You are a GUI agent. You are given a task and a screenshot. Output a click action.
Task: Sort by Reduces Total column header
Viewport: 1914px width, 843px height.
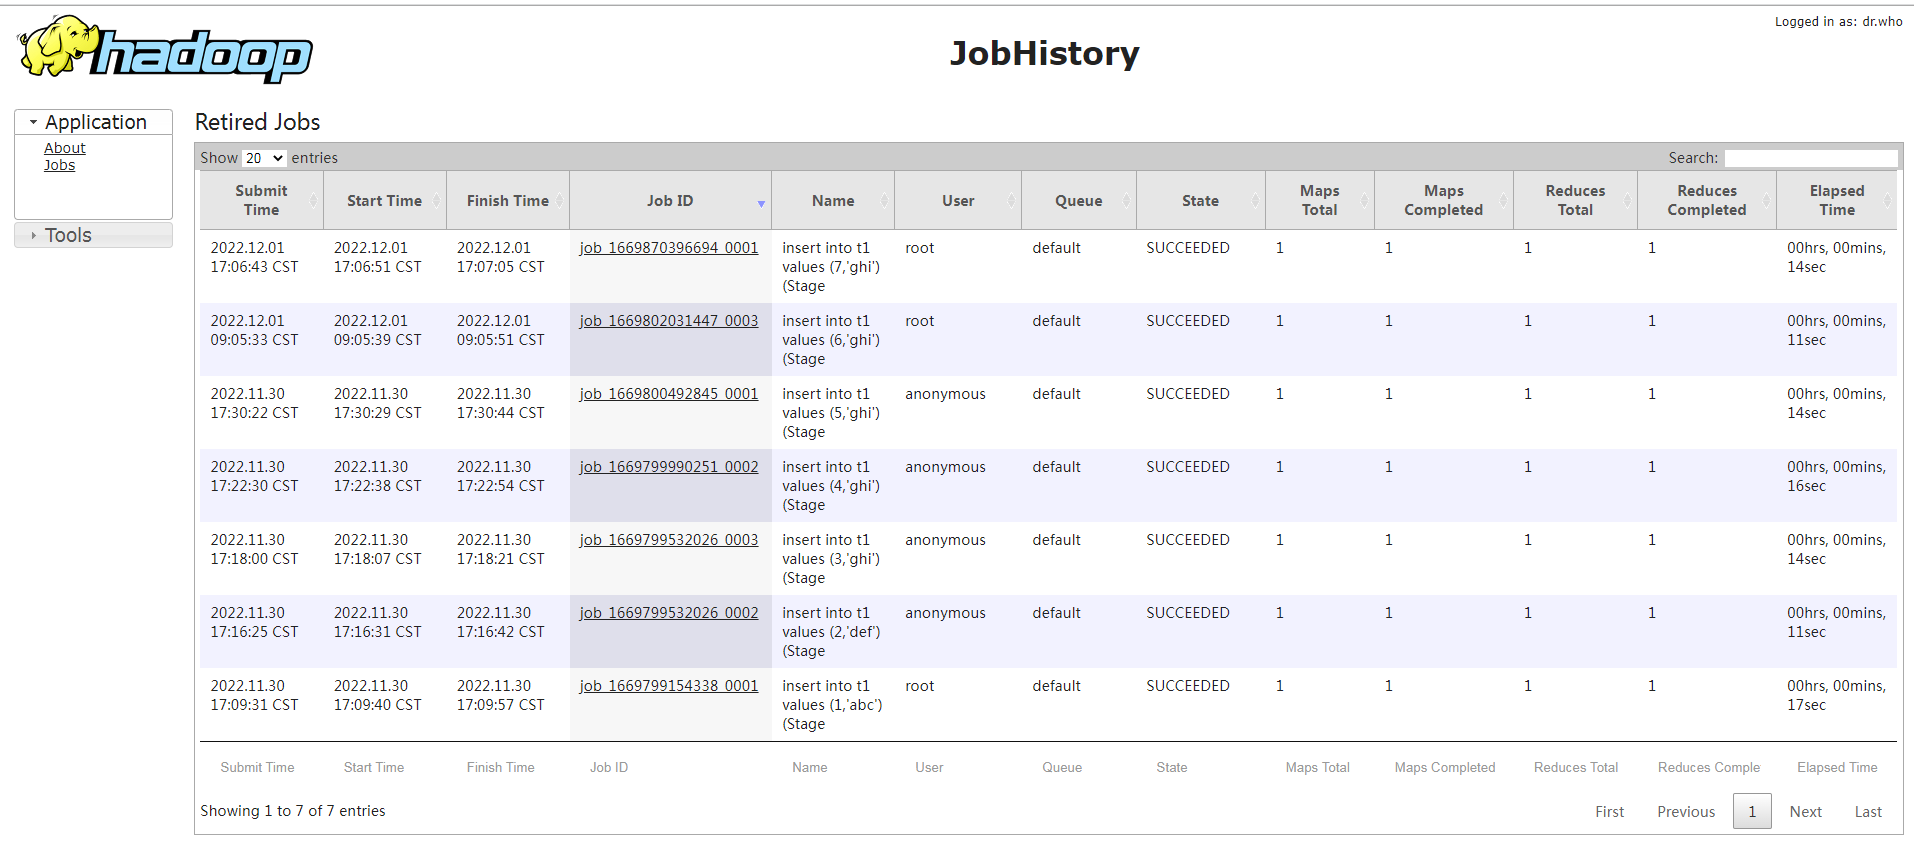point(1575,200)
